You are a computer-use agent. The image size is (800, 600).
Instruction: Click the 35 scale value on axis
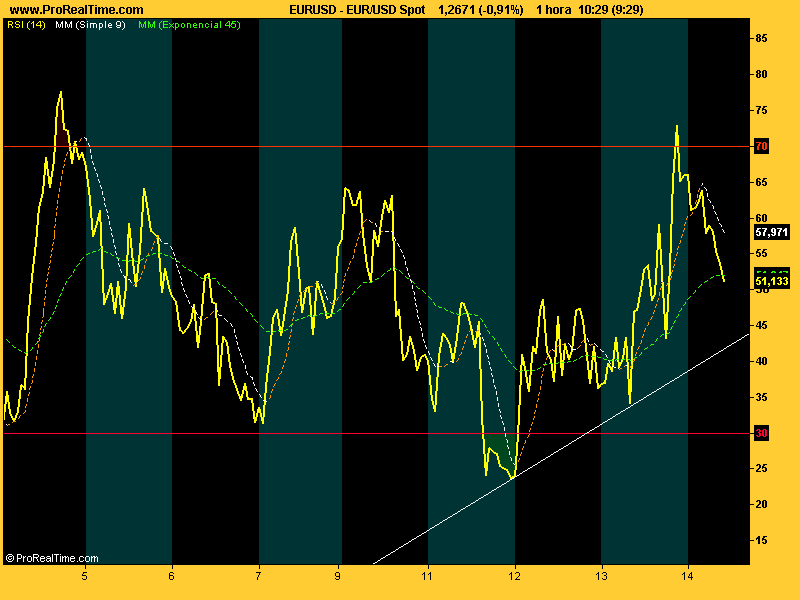click(761, 397)
